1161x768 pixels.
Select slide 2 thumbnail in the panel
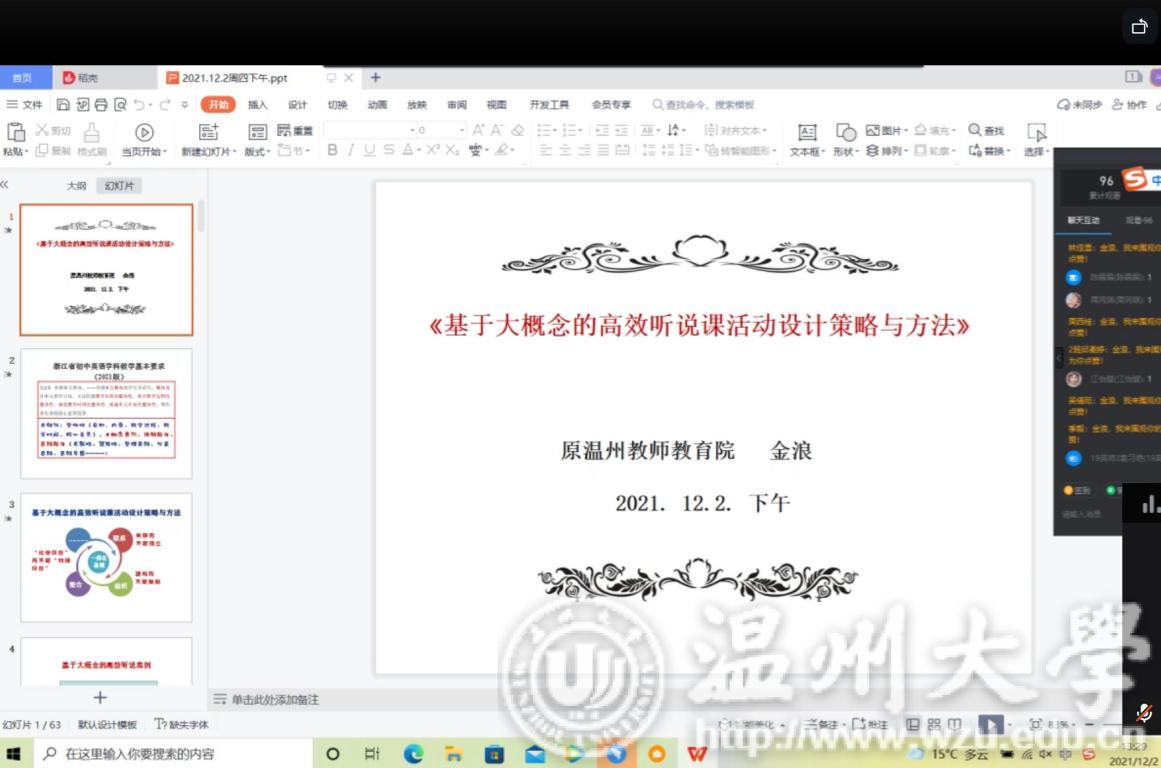[107, 413]
